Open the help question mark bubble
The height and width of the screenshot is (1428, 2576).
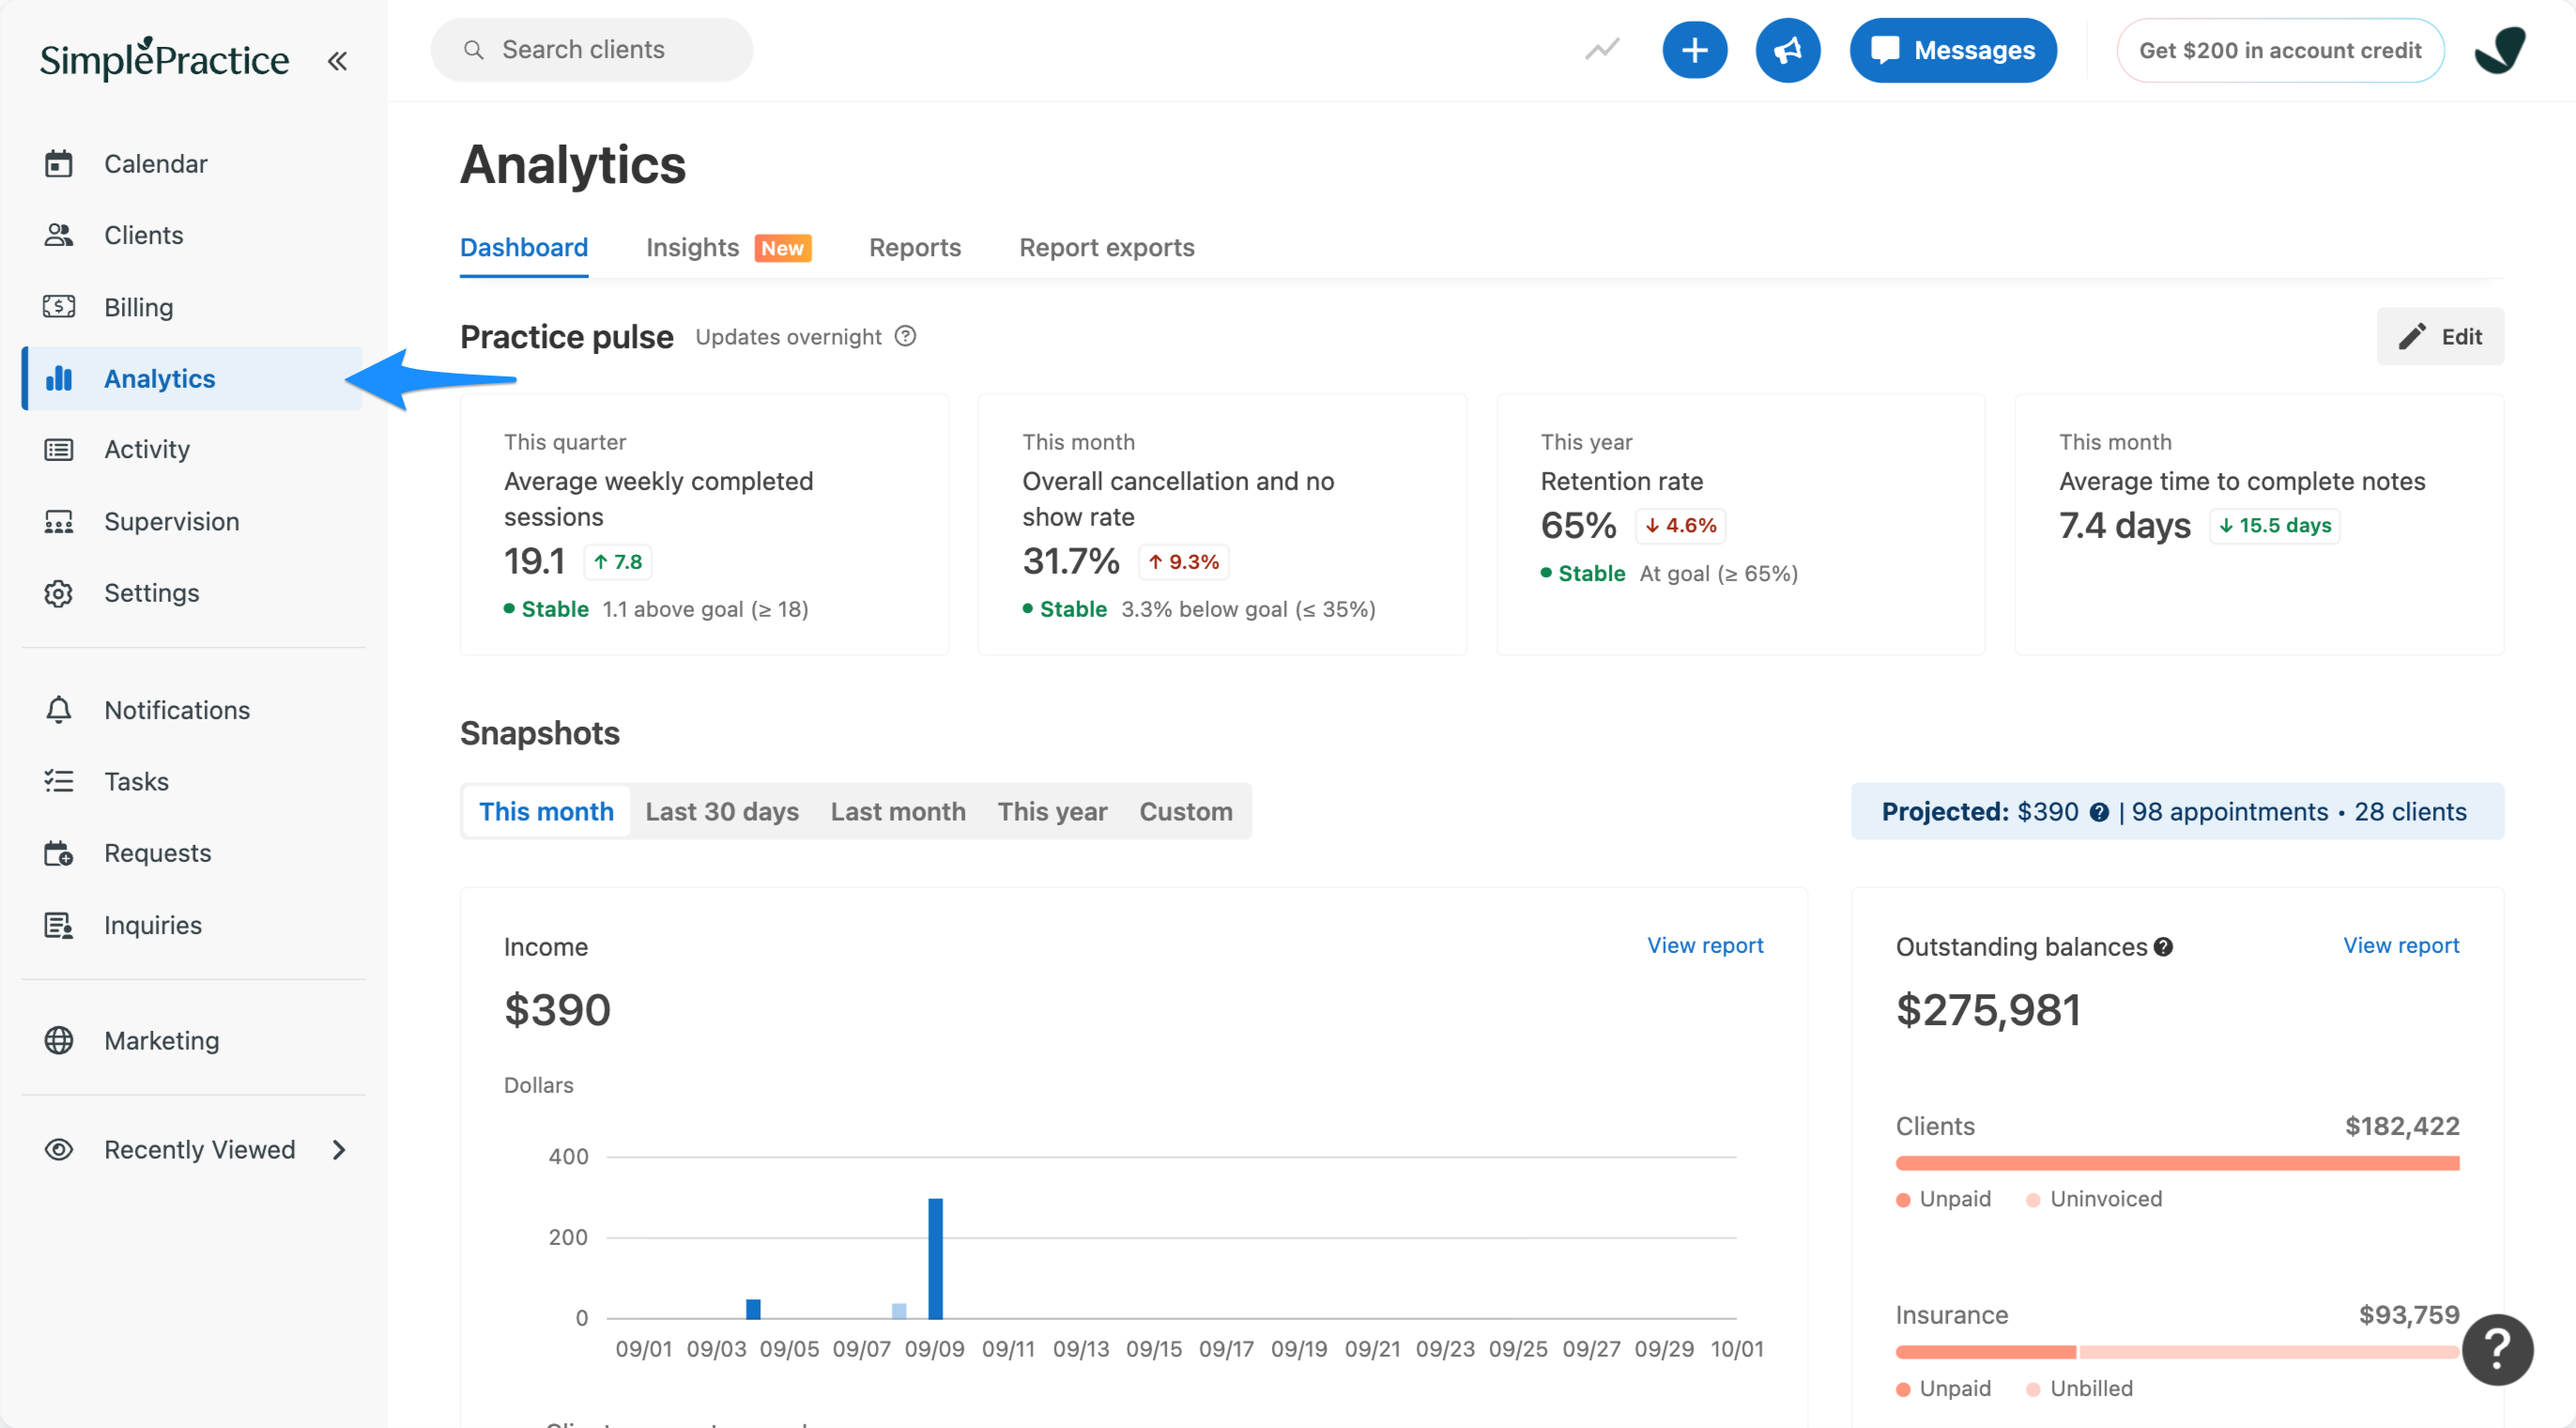point(2497,1349)
